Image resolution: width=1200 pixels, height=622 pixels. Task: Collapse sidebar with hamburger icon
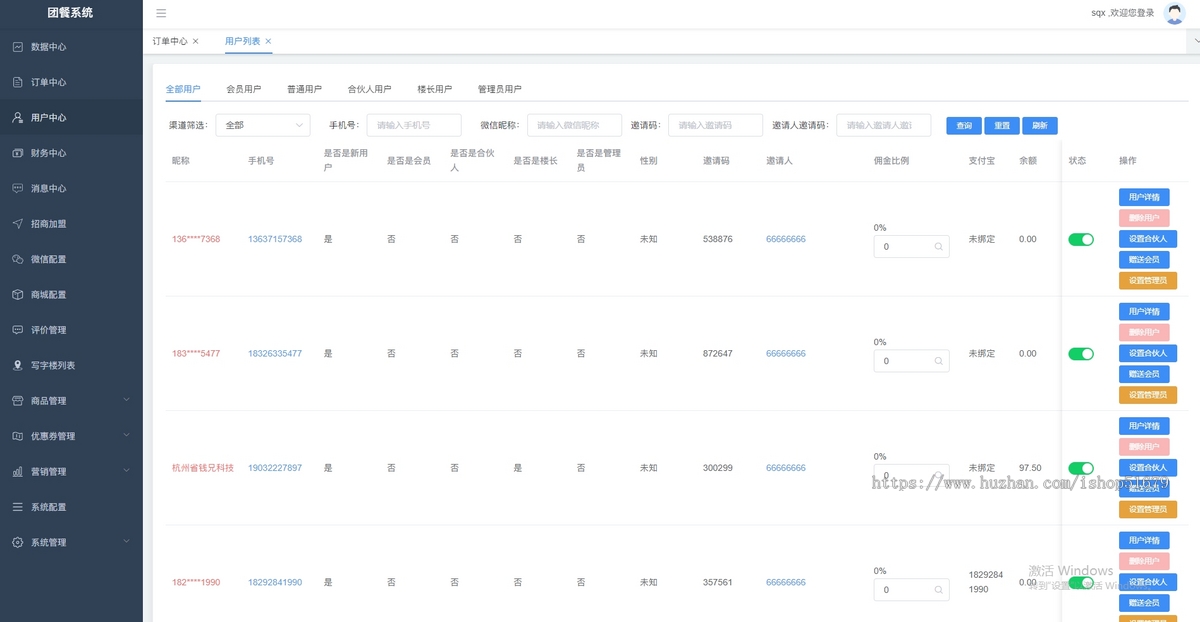[161, 13]
